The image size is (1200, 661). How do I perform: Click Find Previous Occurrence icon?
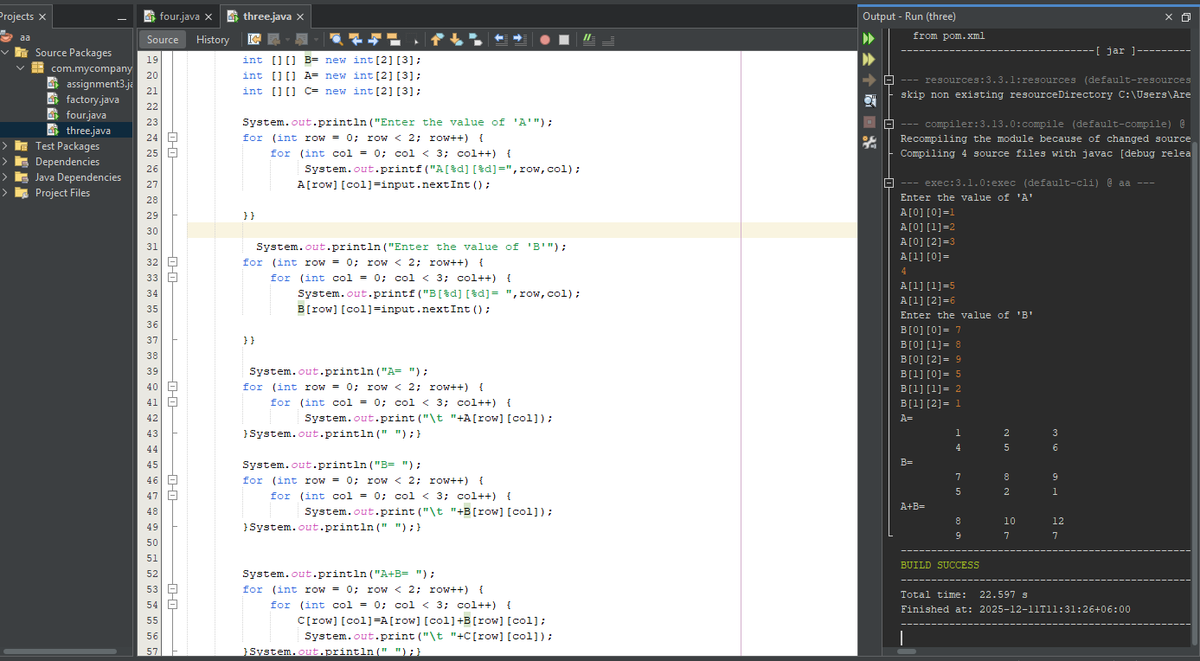pos(356,40)
